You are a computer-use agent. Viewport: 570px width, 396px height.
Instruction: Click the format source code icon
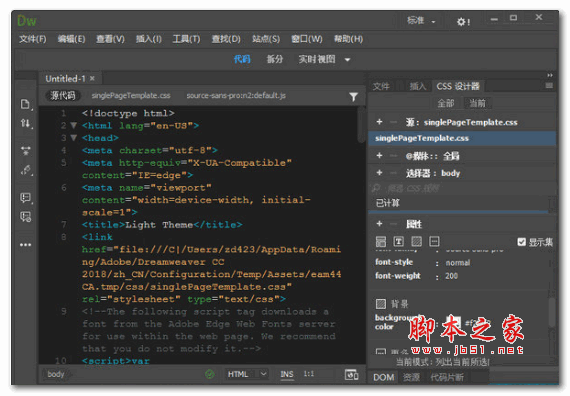click(x=26, y=170)
